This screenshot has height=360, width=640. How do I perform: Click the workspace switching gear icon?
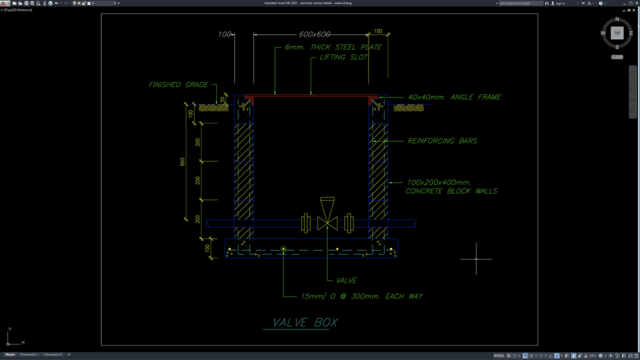point(600,356)
